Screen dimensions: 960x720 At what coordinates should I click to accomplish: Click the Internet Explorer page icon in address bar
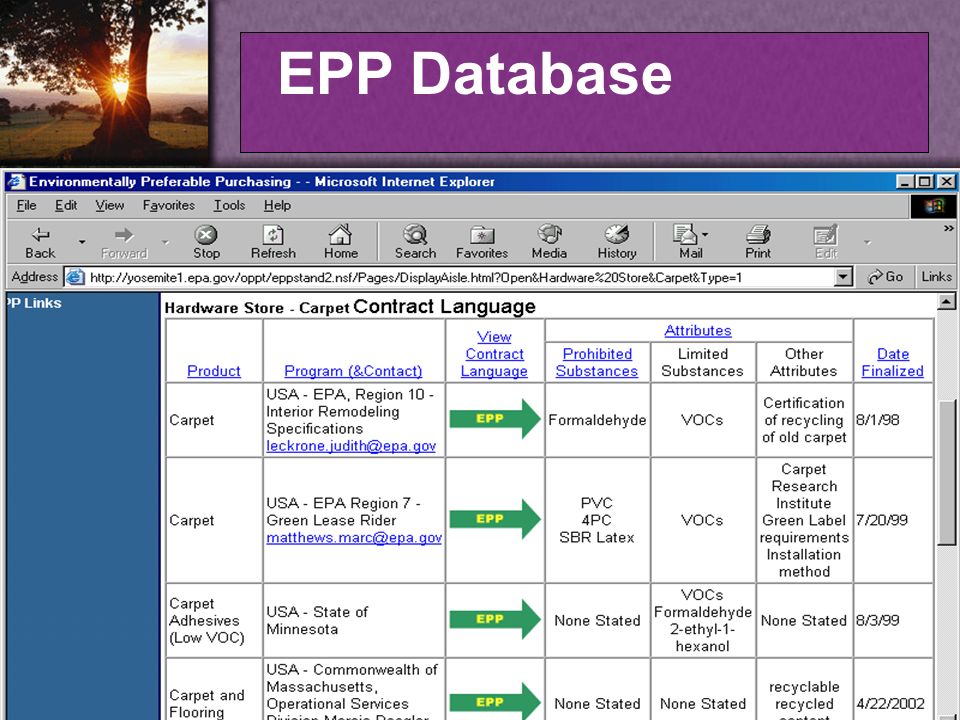pyautogui.click(x=75, y=277)
